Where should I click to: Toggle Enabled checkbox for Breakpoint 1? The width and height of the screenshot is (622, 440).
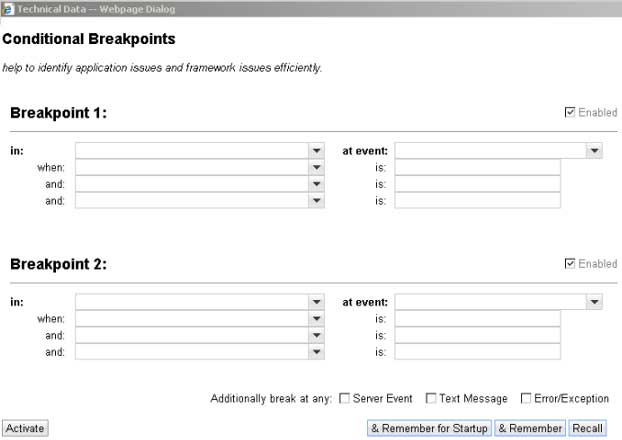(569, 112)
